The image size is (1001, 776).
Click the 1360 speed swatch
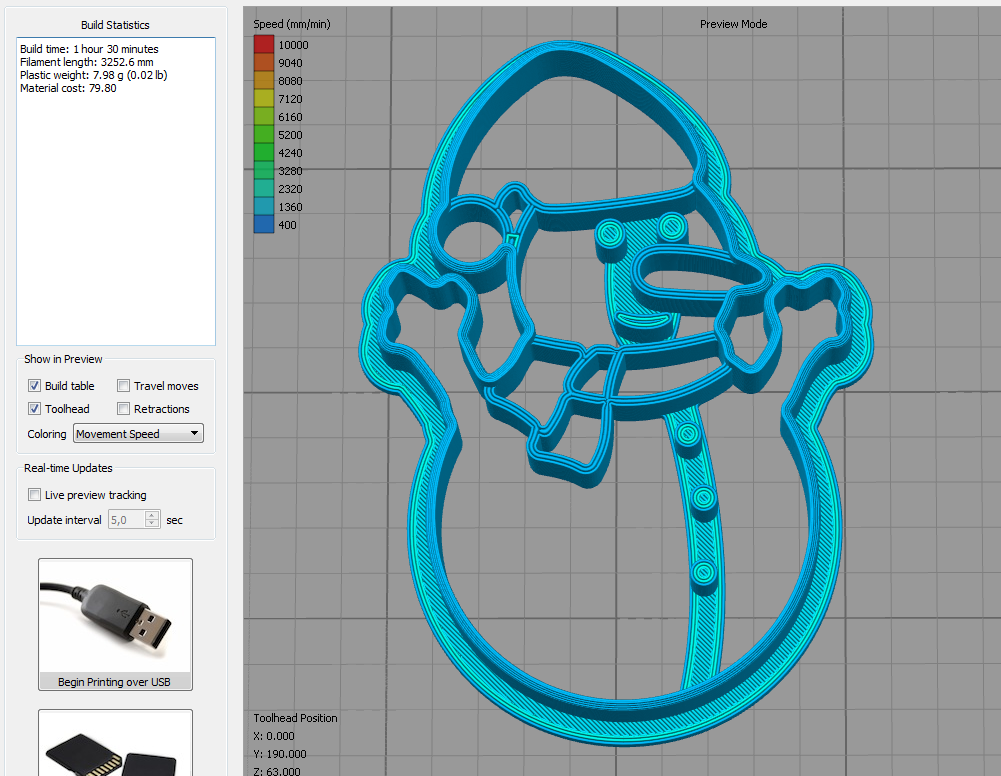point(264,206)
